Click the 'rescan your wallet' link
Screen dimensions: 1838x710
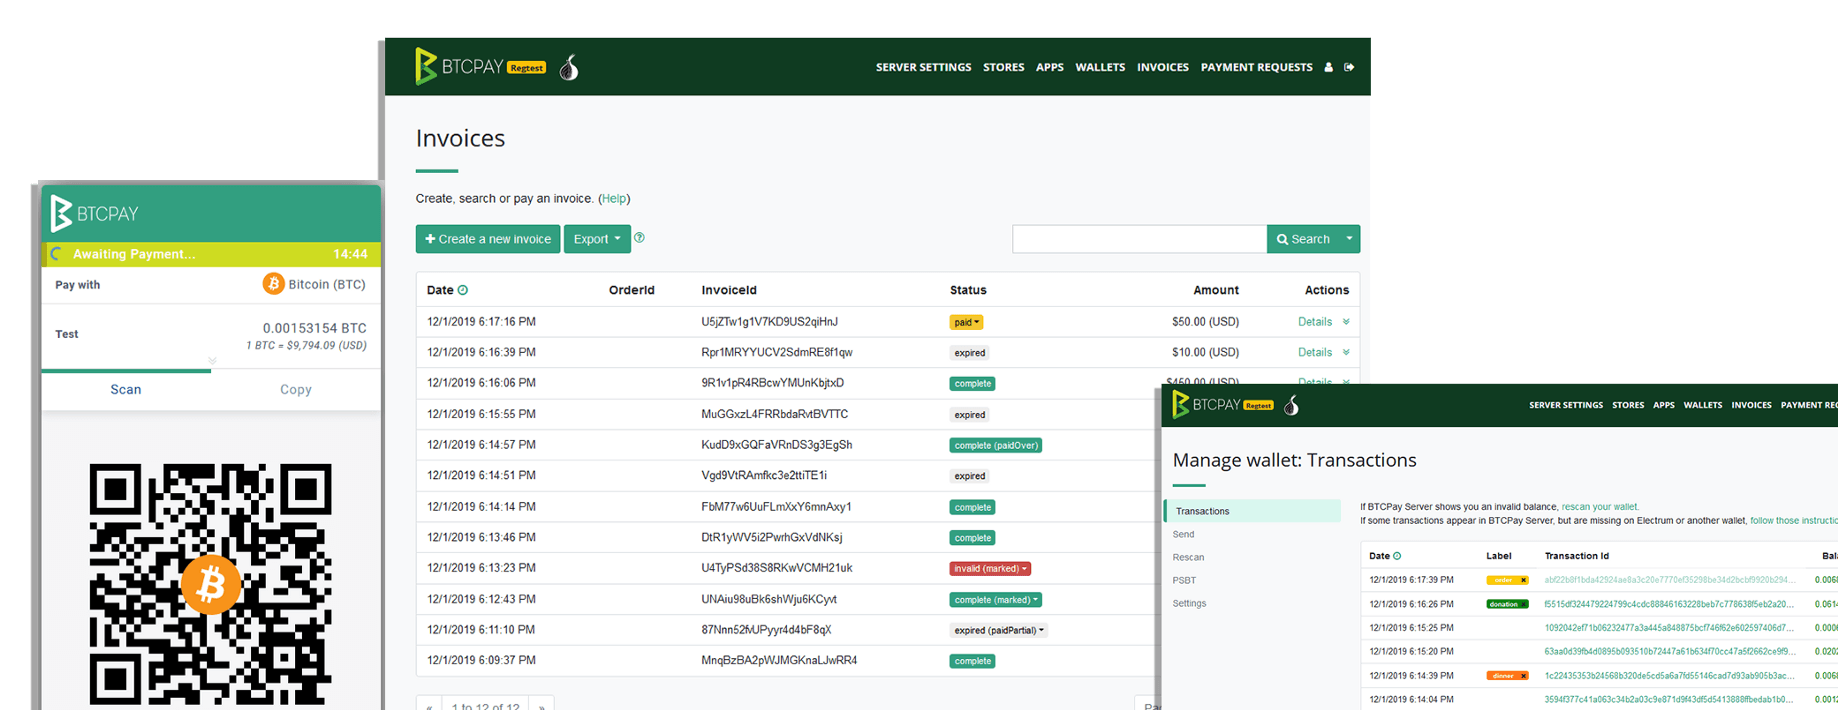[1599, 507]
